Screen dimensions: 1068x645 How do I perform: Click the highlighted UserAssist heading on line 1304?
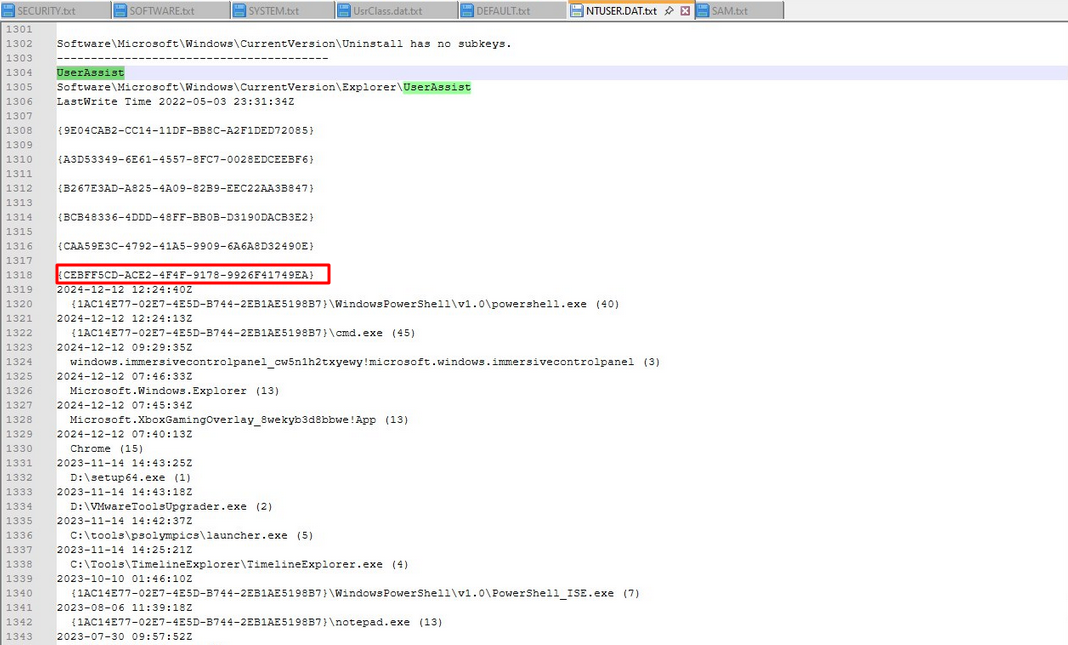(91, 73)
